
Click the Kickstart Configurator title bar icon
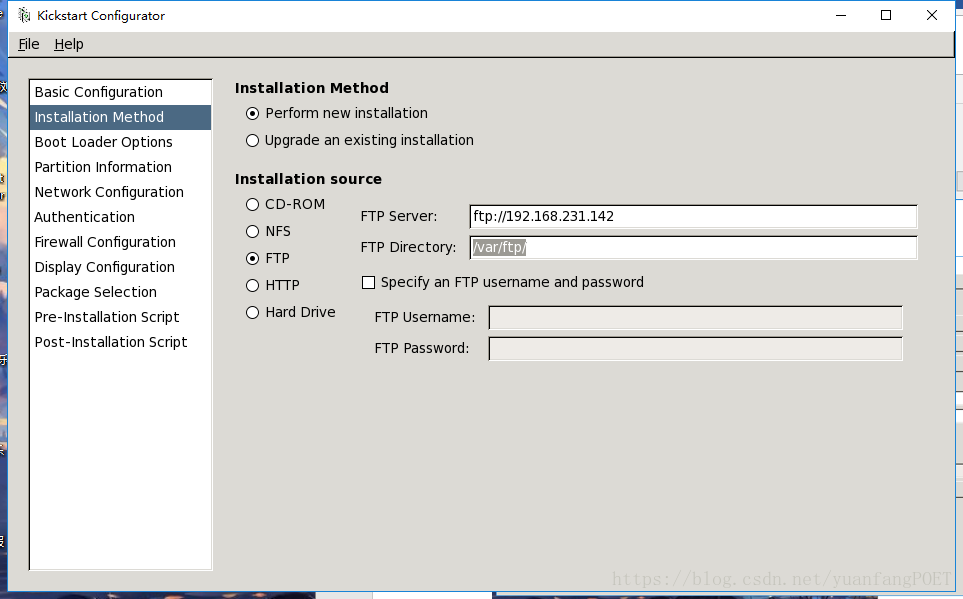tap(24, 15)
